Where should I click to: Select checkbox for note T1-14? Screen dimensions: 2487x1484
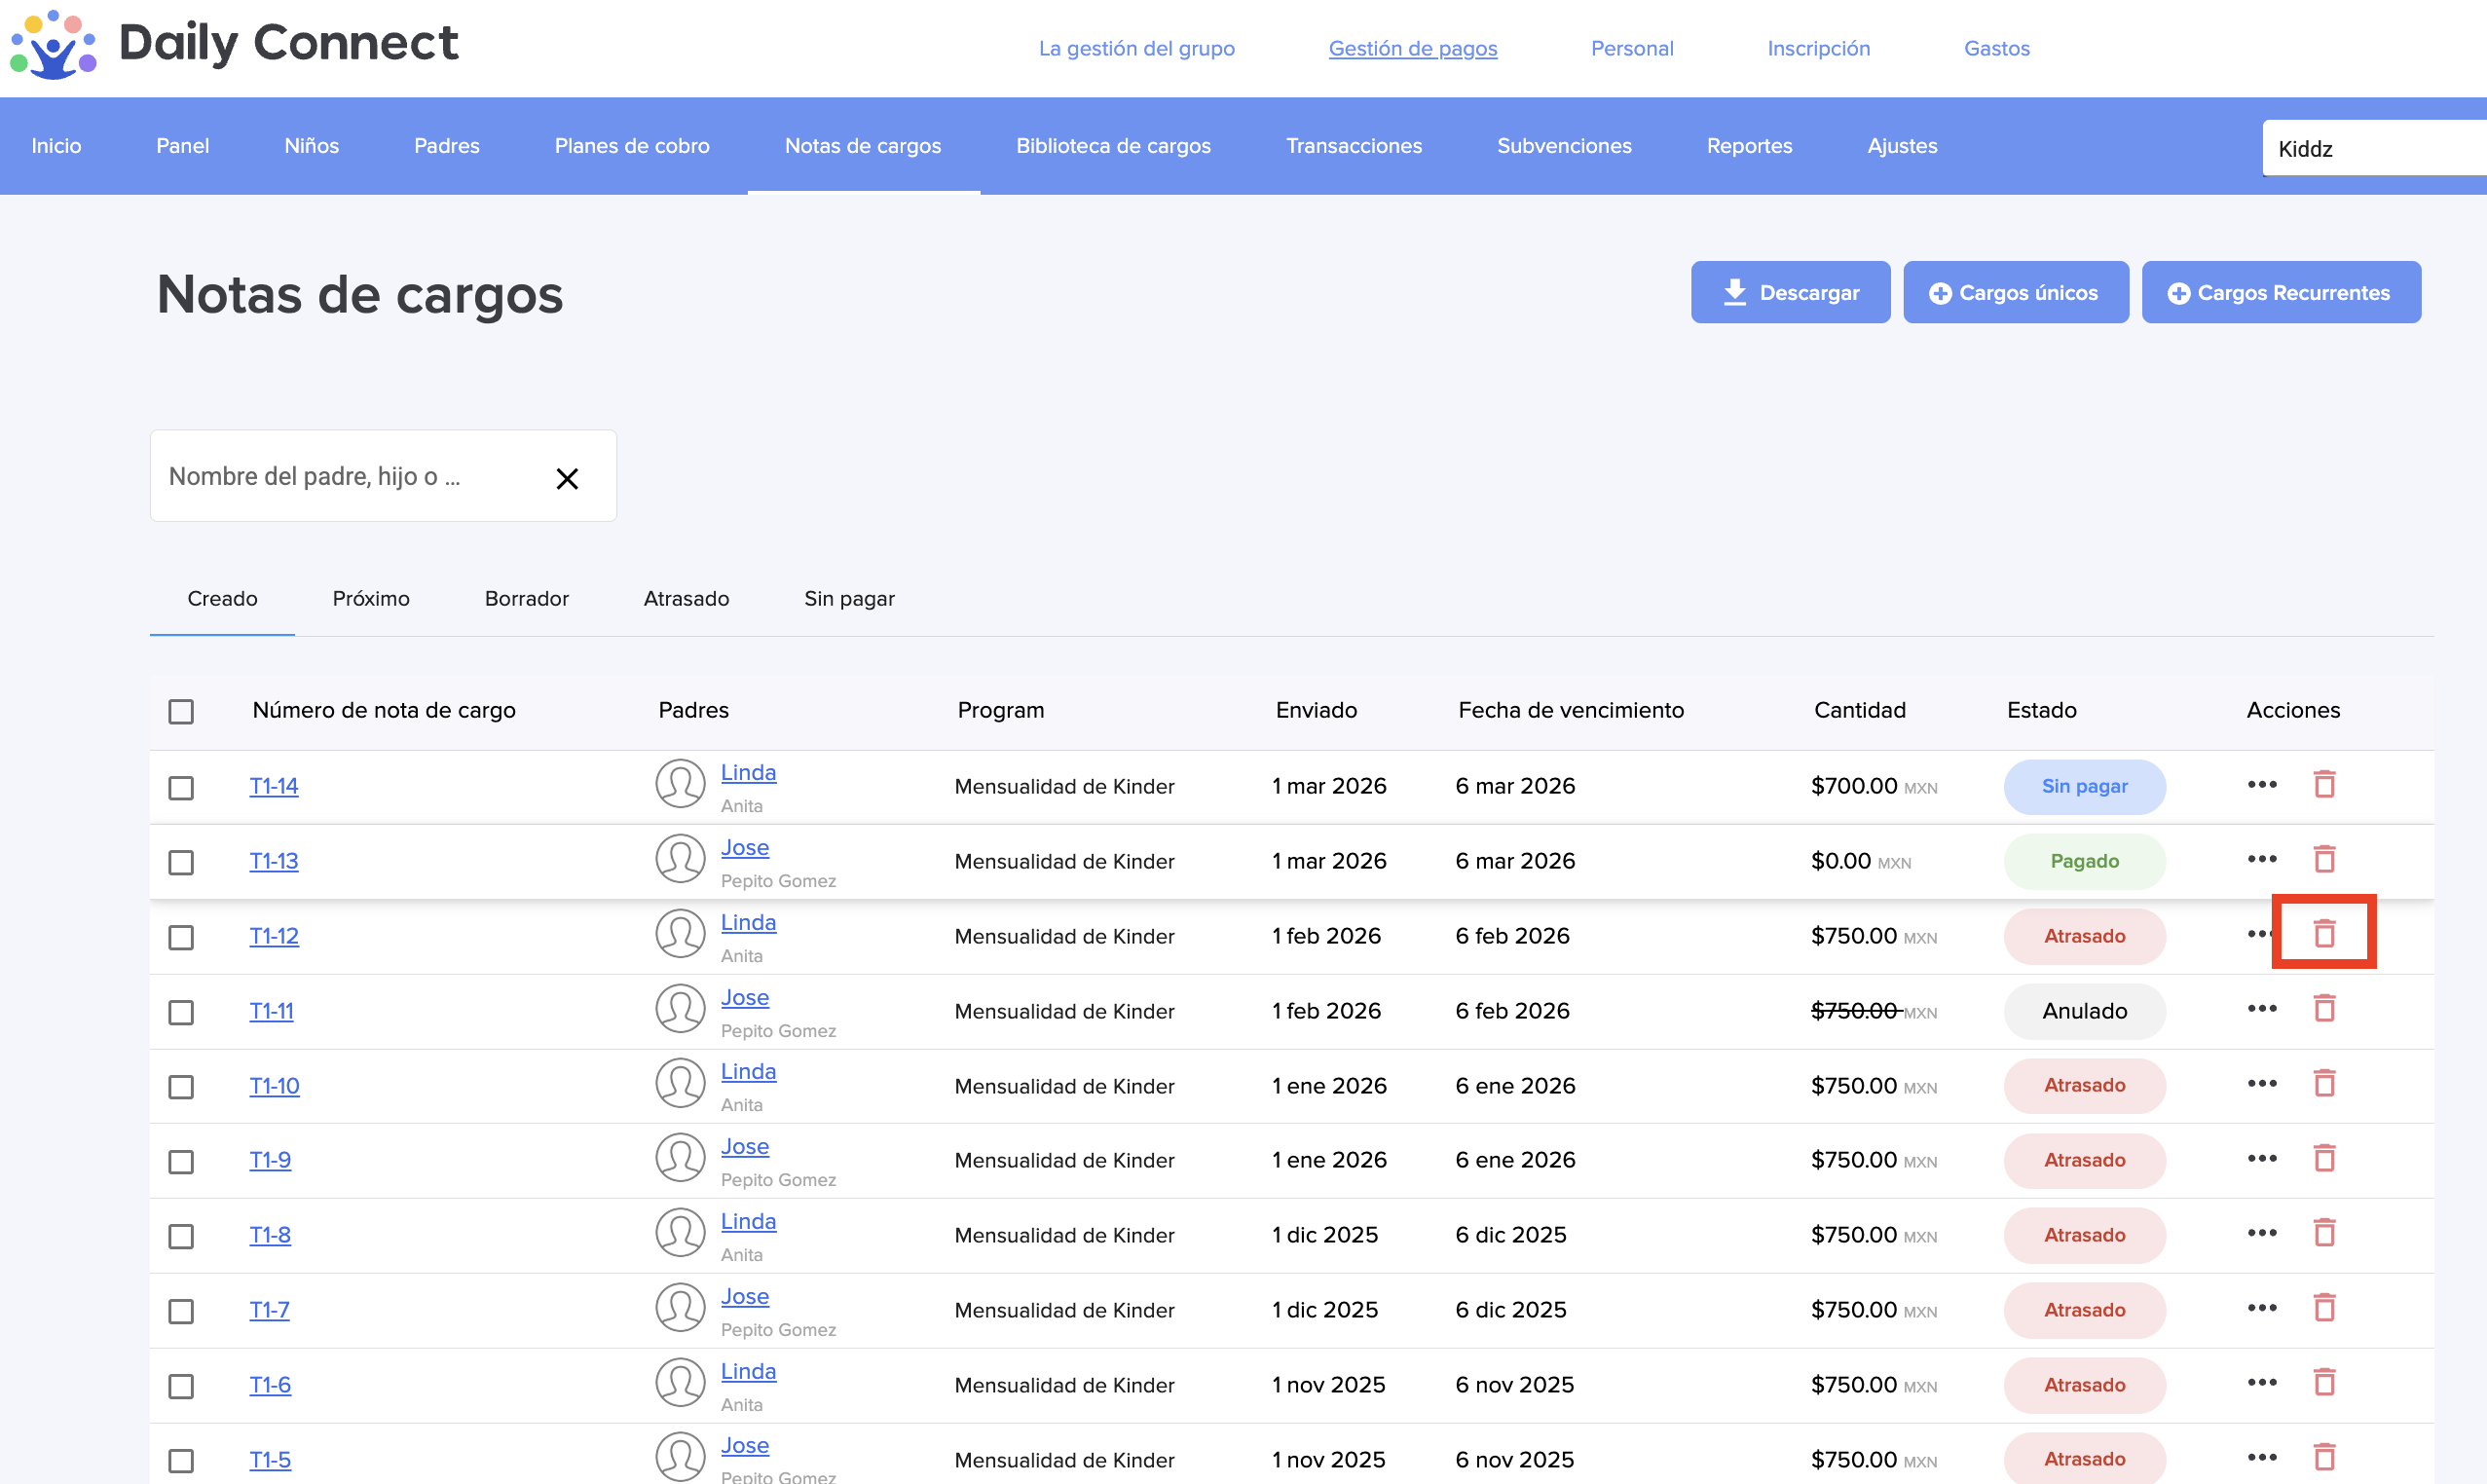coord(181,787)
